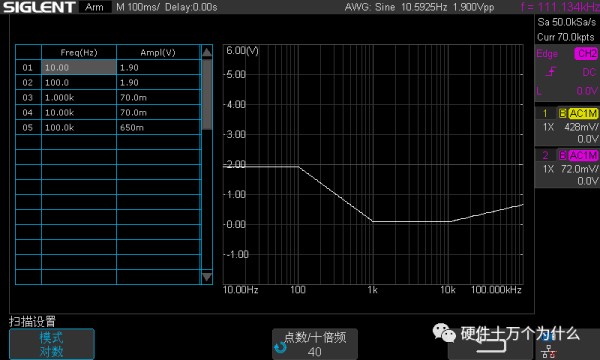Select the Freq(Hz) column header

pyautogui.click(x=79, y=52)
